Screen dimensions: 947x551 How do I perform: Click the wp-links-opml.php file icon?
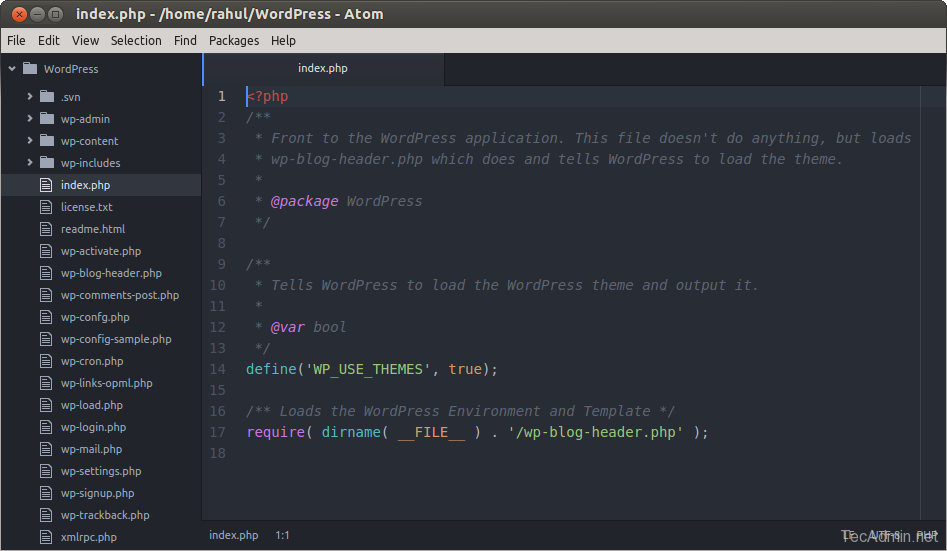[x=46, y=383]
